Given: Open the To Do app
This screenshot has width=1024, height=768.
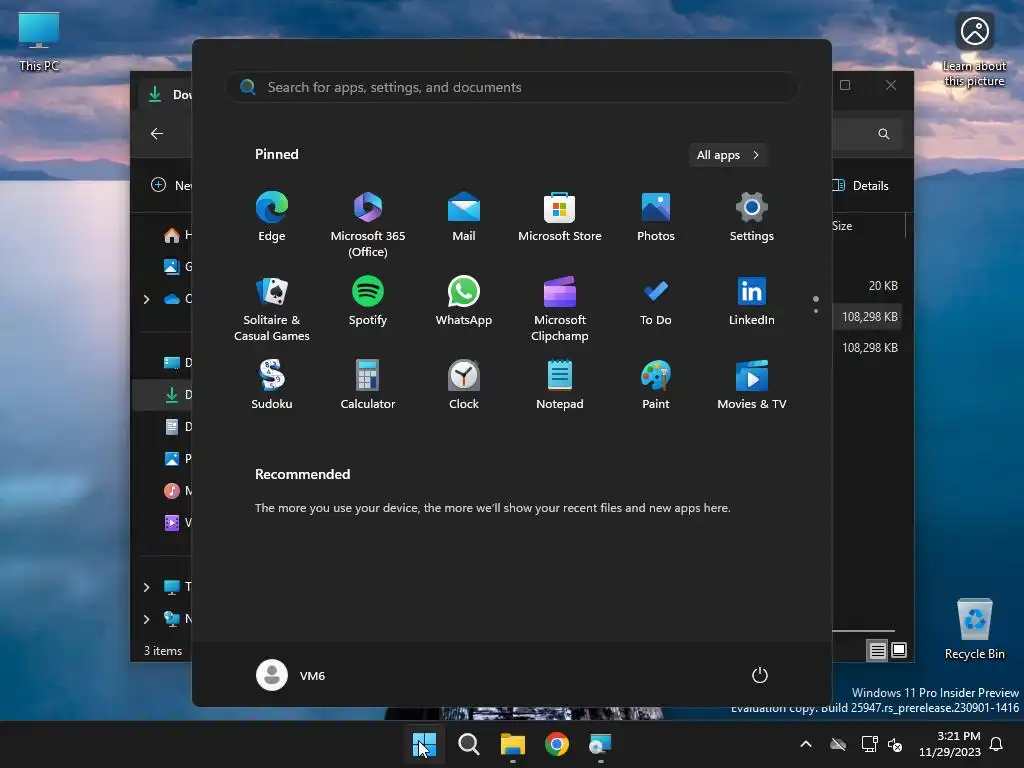Looking at the screenshot, I should [x=656, y=301].
